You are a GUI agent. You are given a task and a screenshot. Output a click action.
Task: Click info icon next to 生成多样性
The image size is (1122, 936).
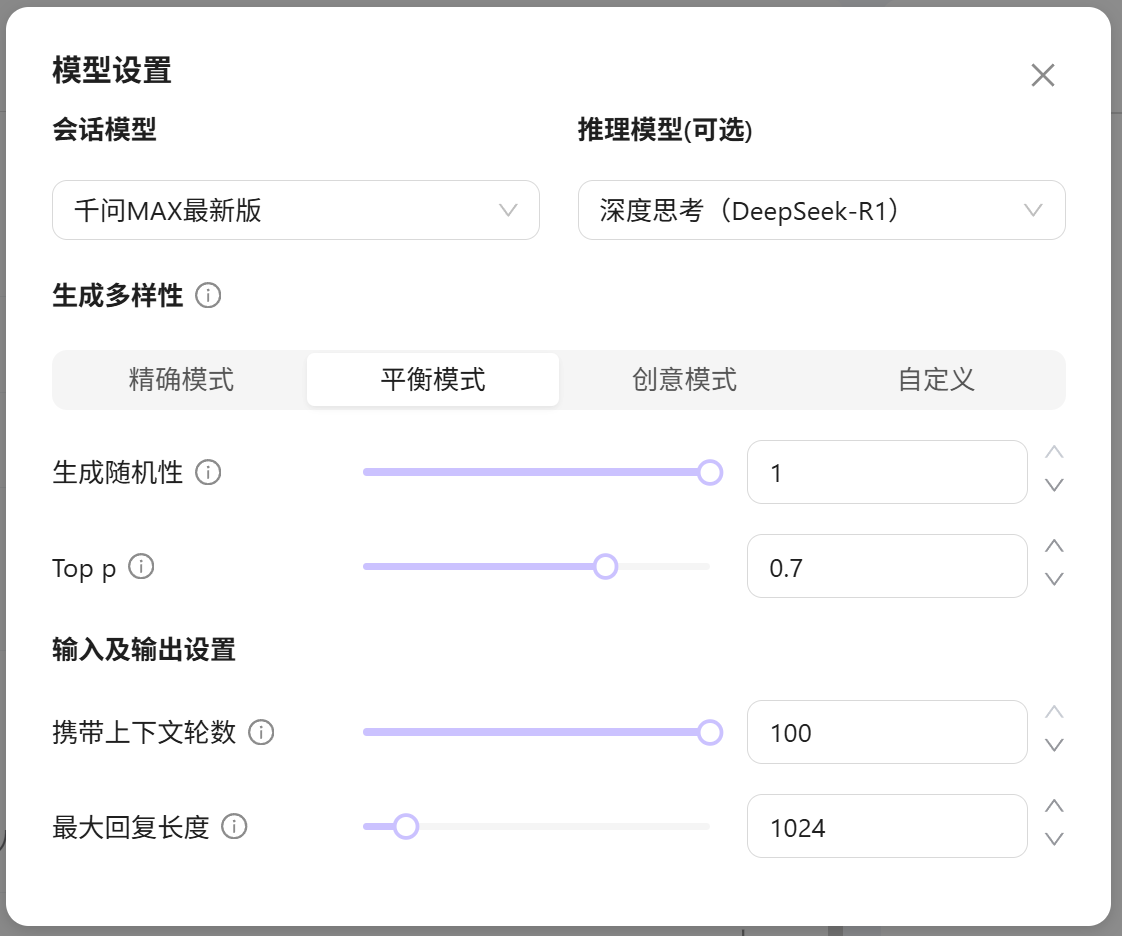(x=208, y=296)
